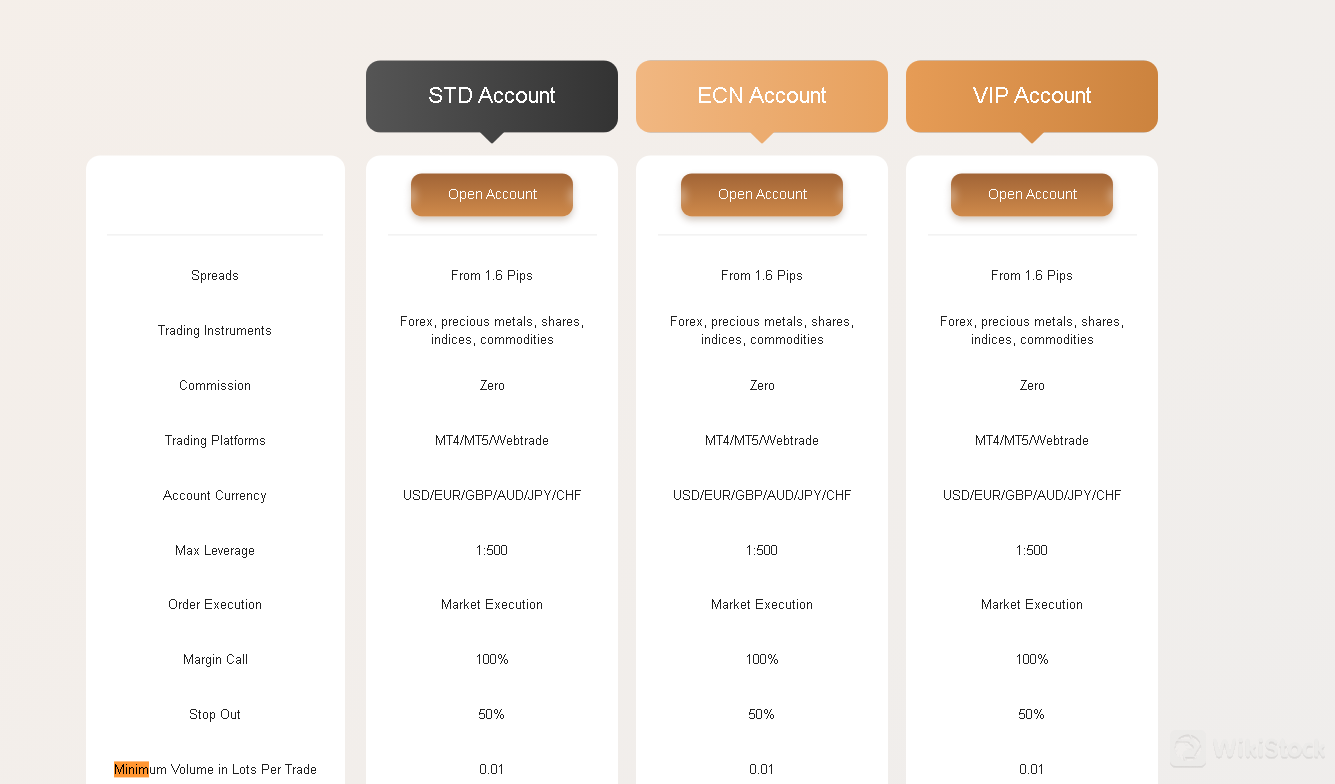Open Account under the VIP Account column
1335x784 pixels.
(1031, 194)
